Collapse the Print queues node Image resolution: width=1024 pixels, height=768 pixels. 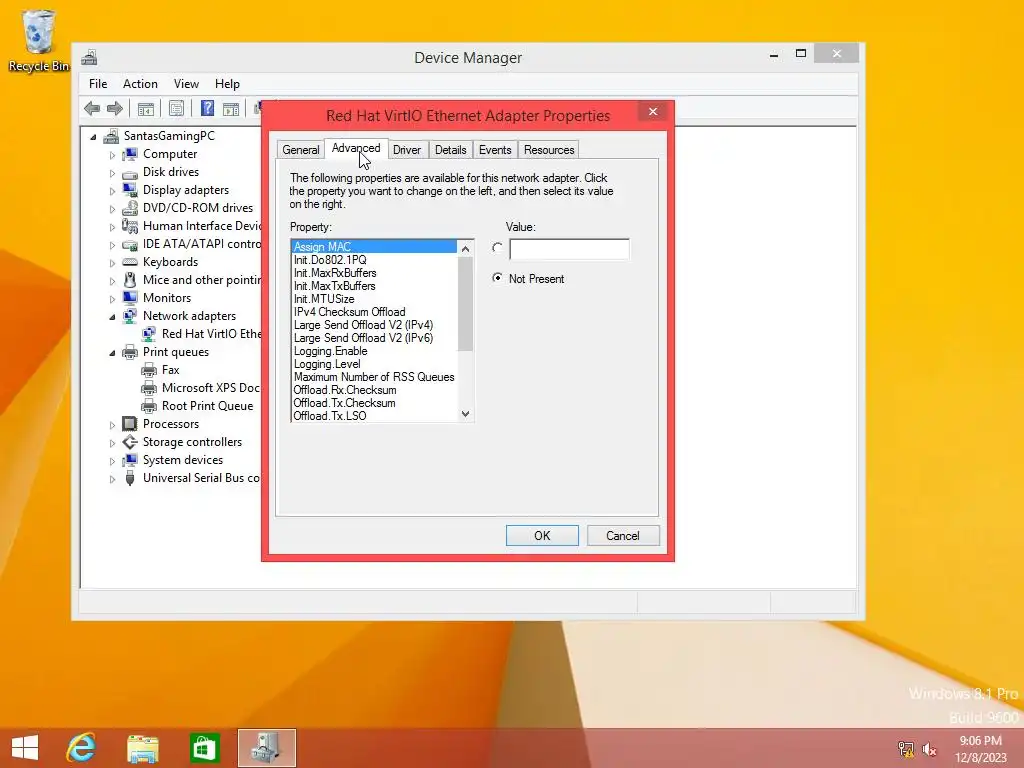[112, 353]
